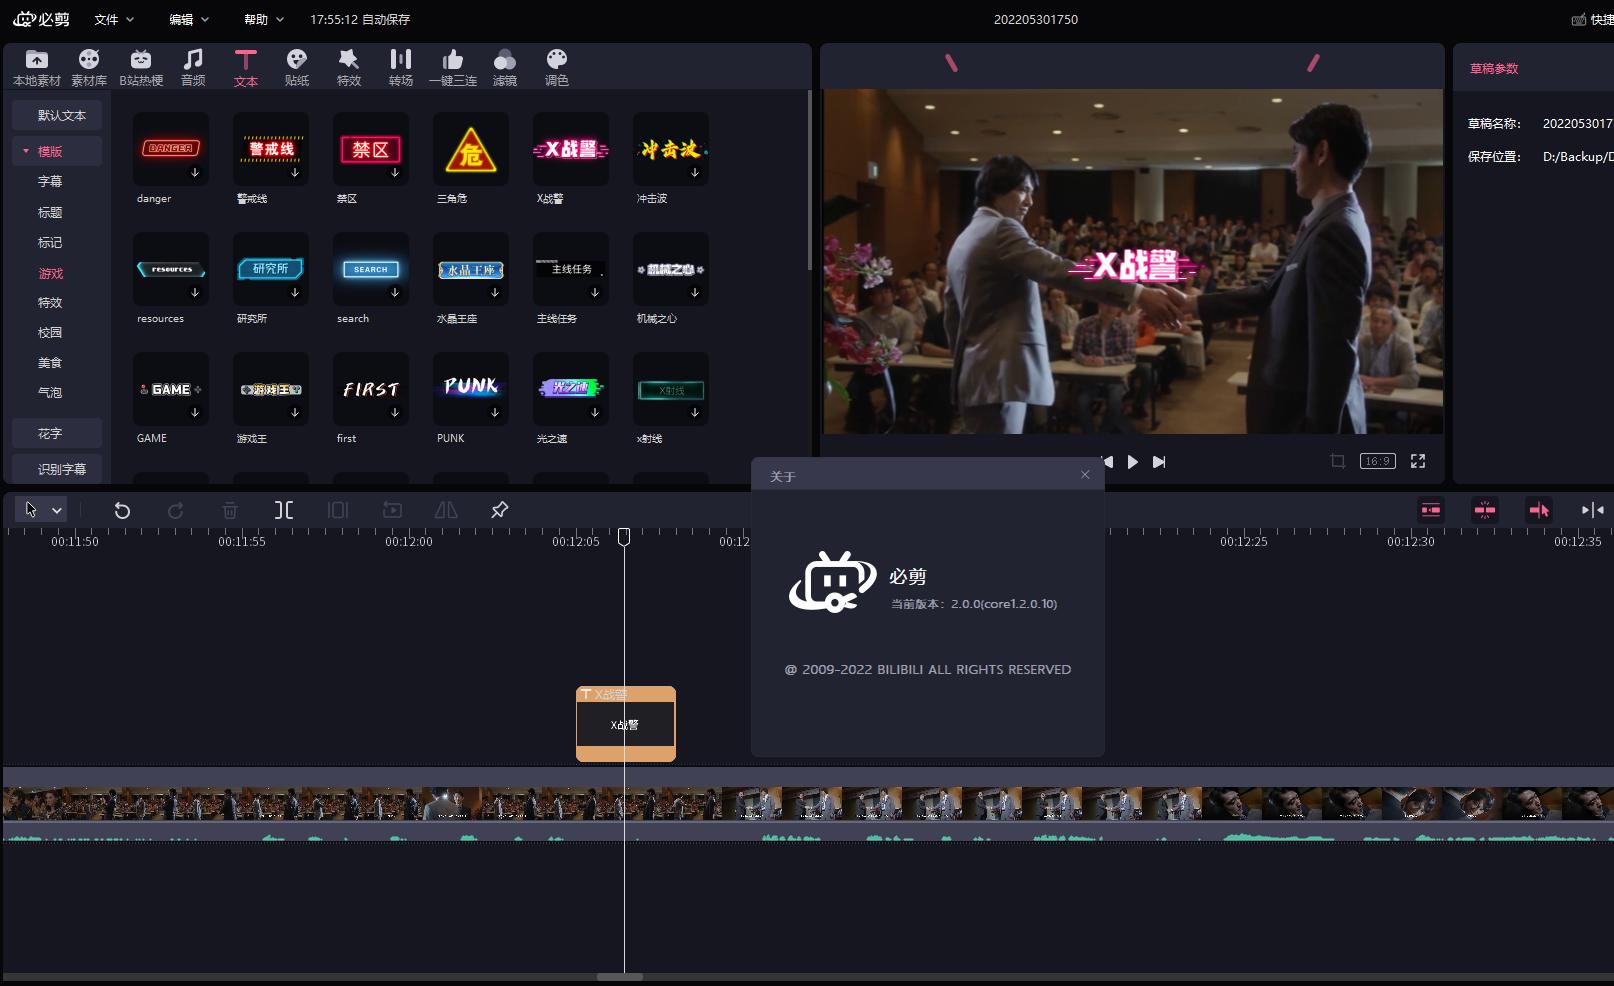Open the 调色 color grading panel
This screenshot has height=986, width=1614.
[557, 67]
